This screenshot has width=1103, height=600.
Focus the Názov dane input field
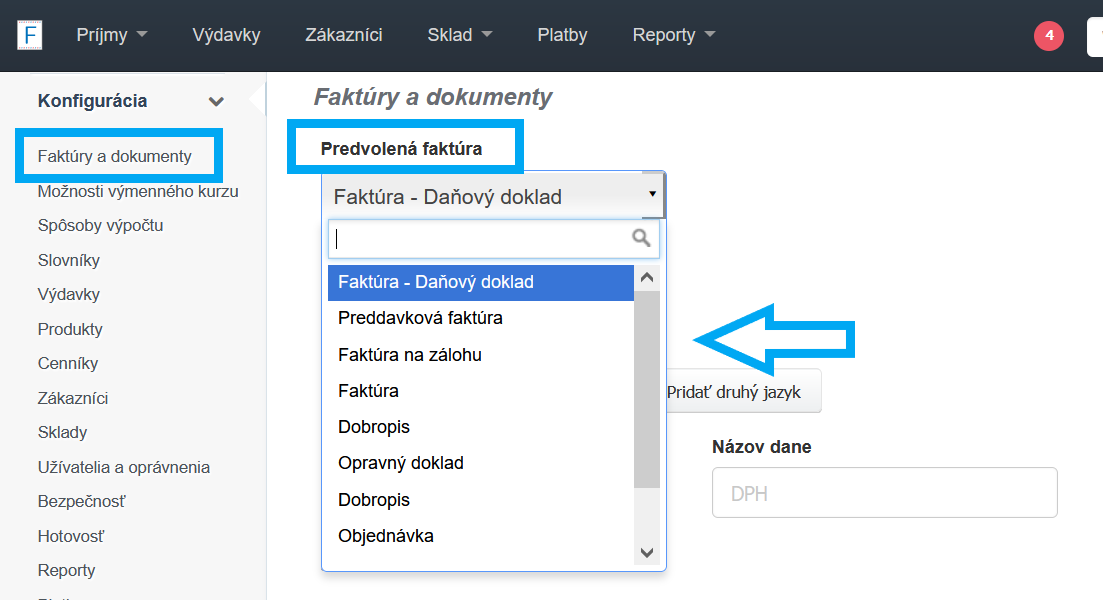[884, 493]
